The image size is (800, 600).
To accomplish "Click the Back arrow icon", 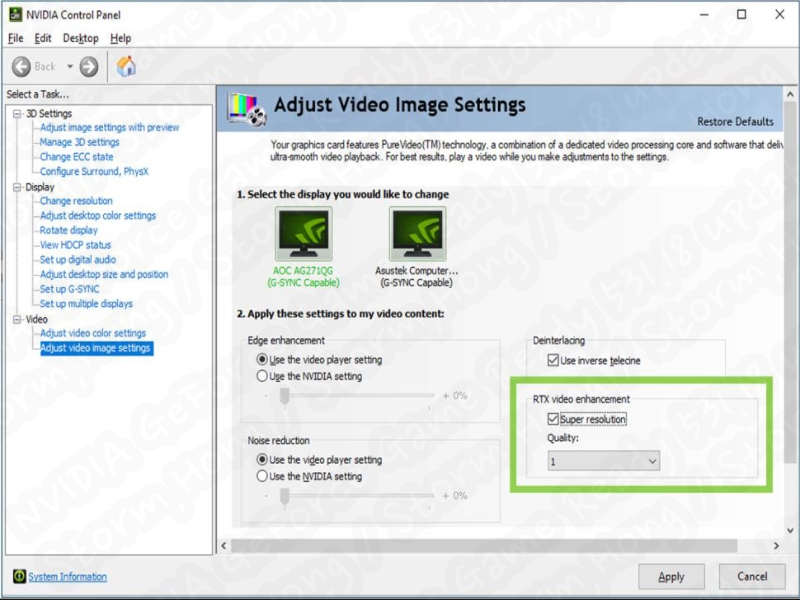I will pos(21,67).
